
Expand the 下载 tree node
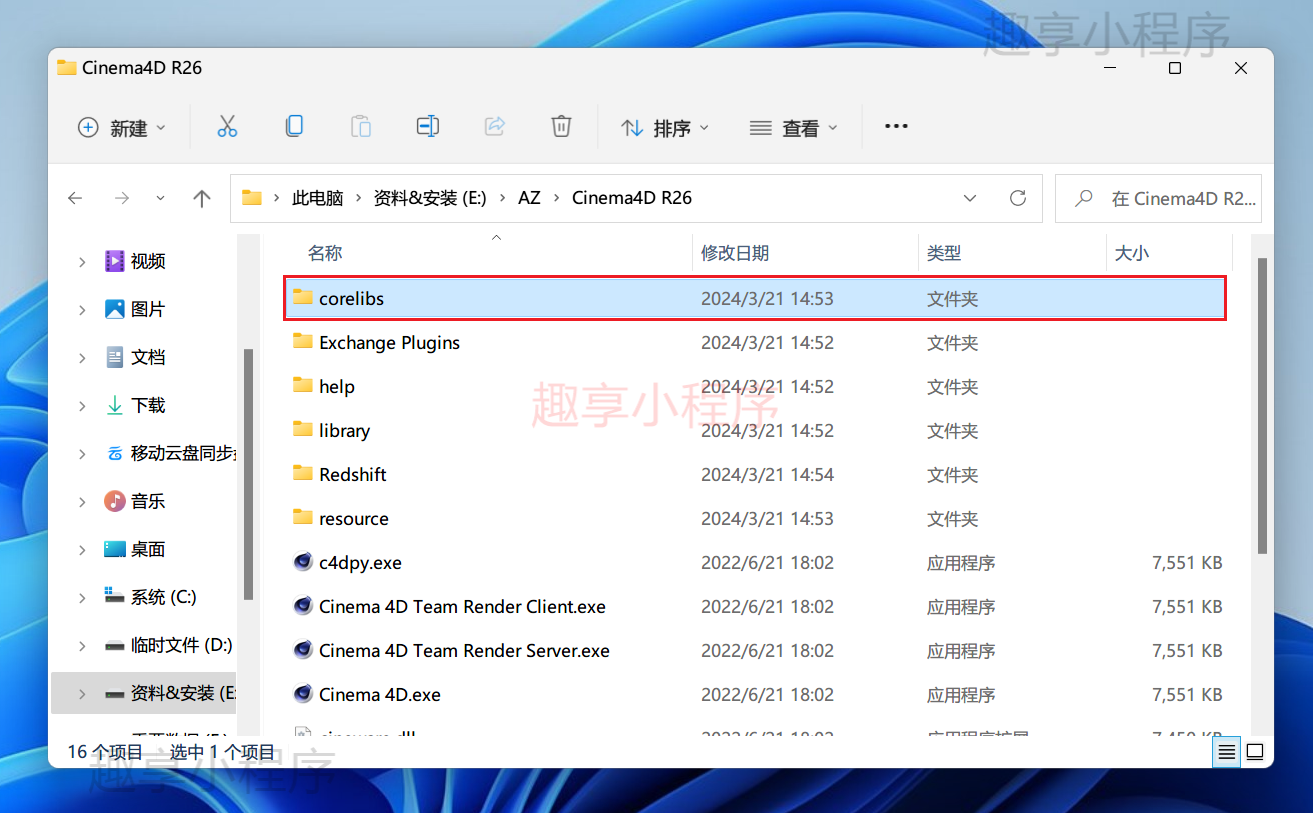pyautogui.click(x=82, y=405)
